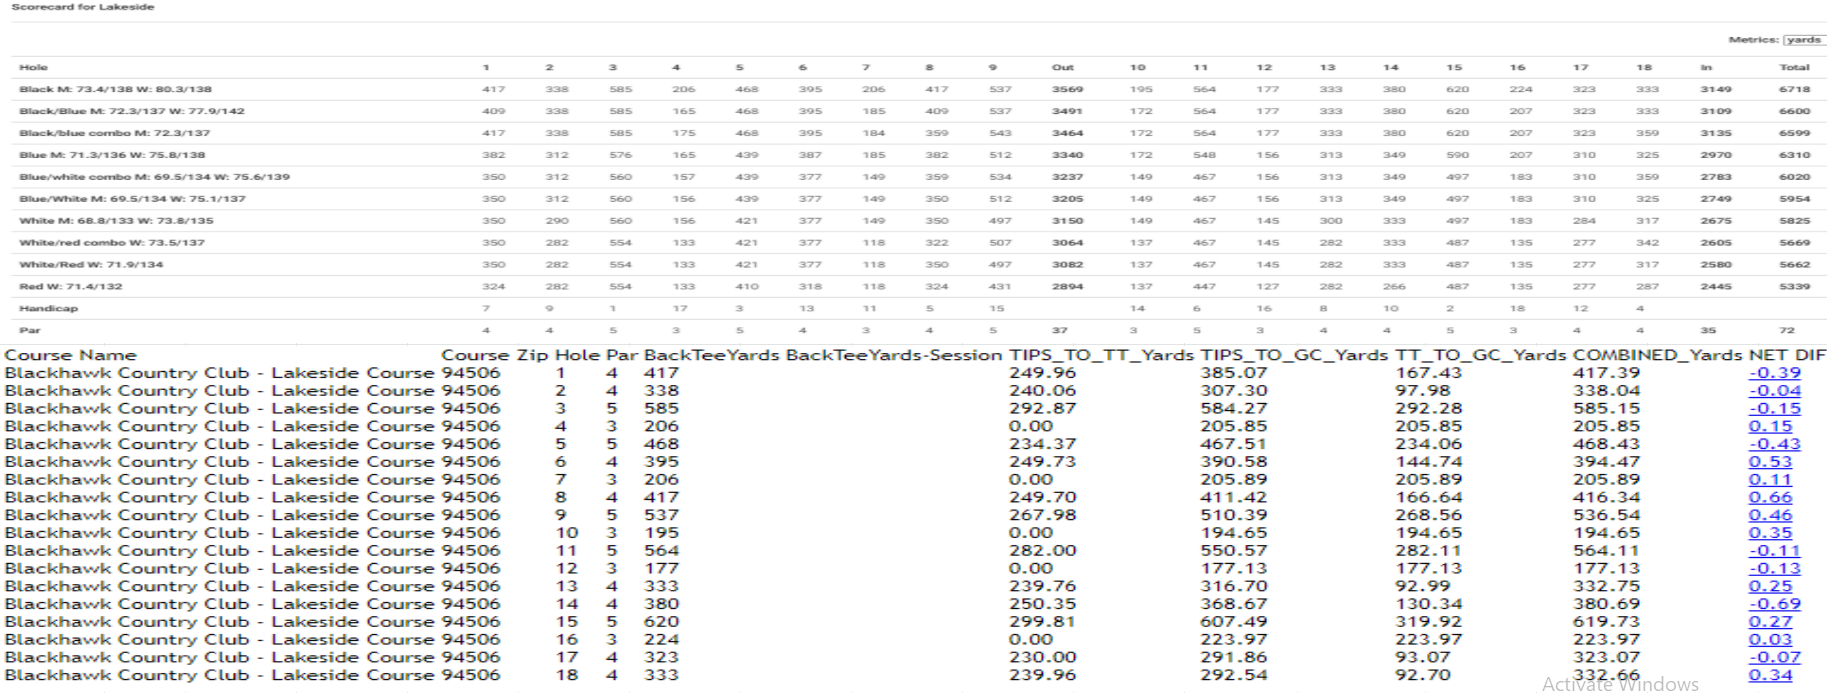Click the Blue tee total 6310
Viewport: 1827px width, 693px height.
[x=1794, y=155]
